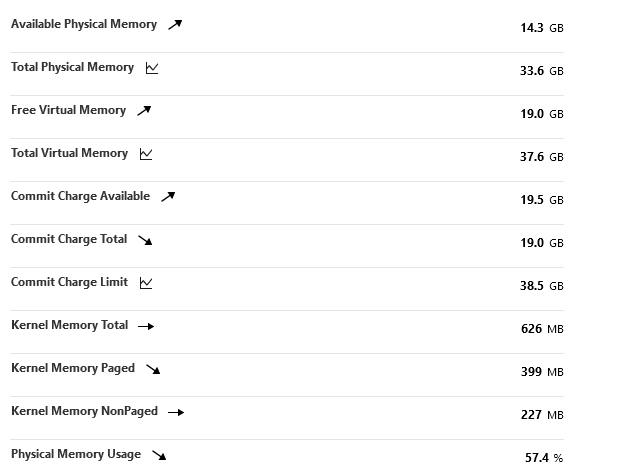
Task: Open the graph icon next to Total Physical Memory
Action: 152,68
